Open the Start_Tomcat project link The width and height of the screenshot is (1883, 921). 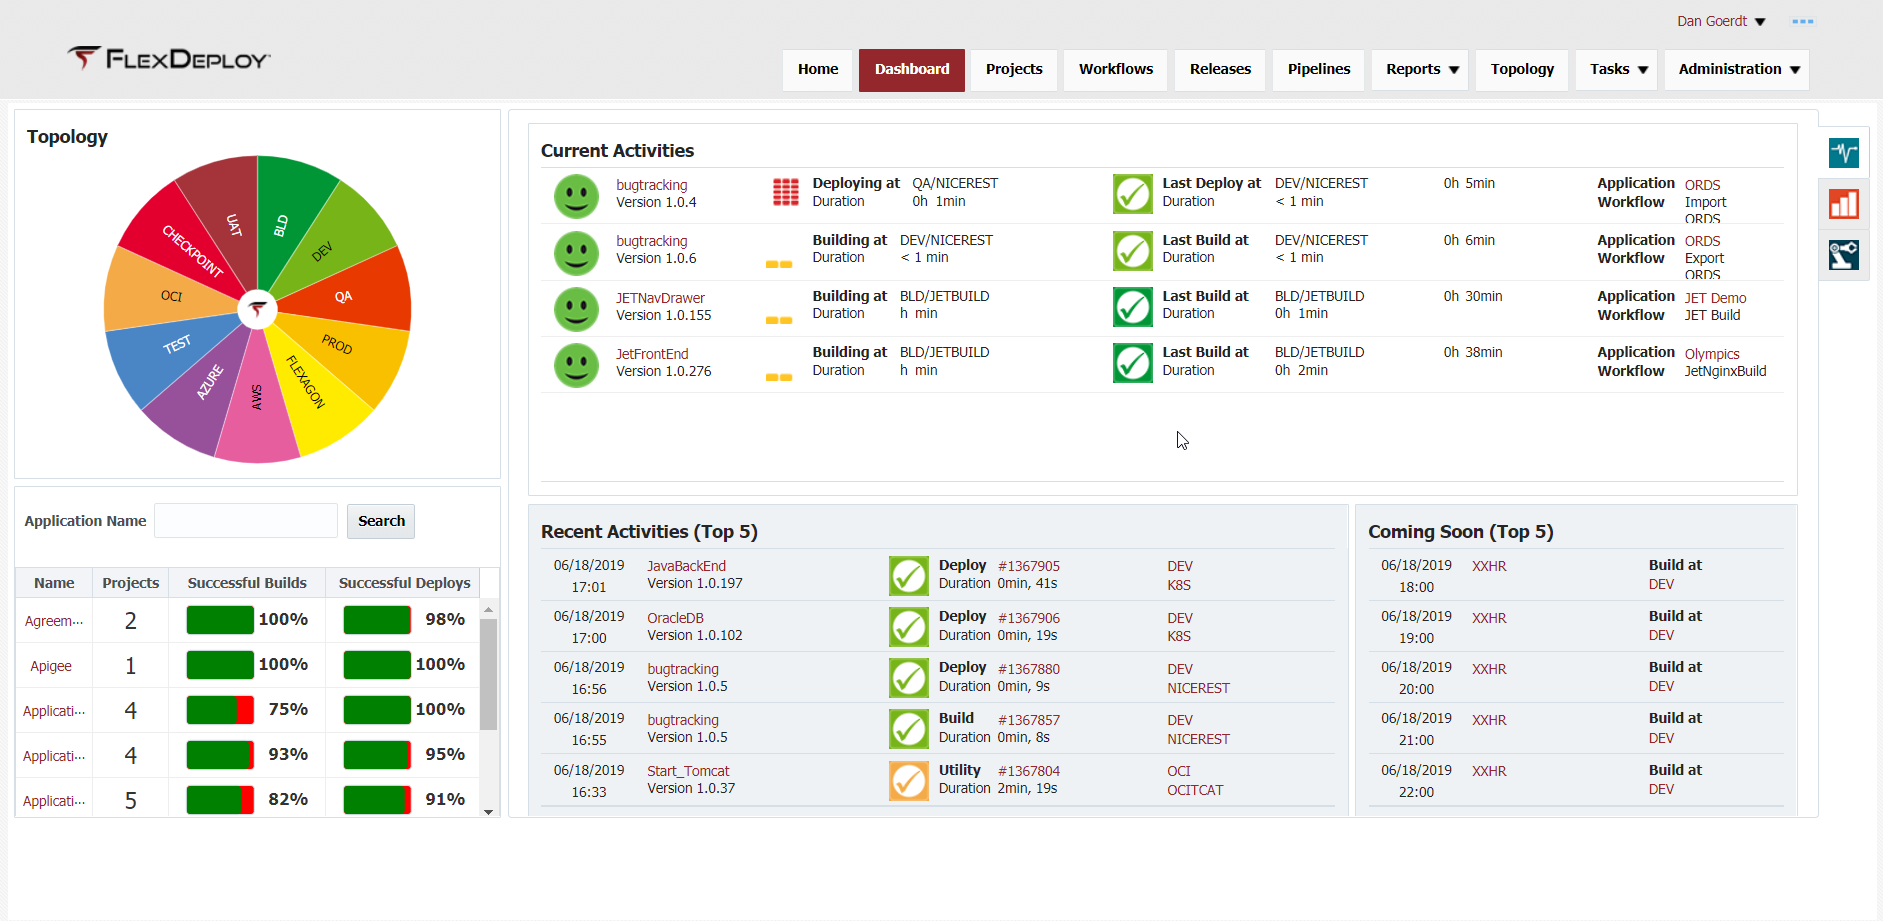pyautogui.click(x=688, y=771)
